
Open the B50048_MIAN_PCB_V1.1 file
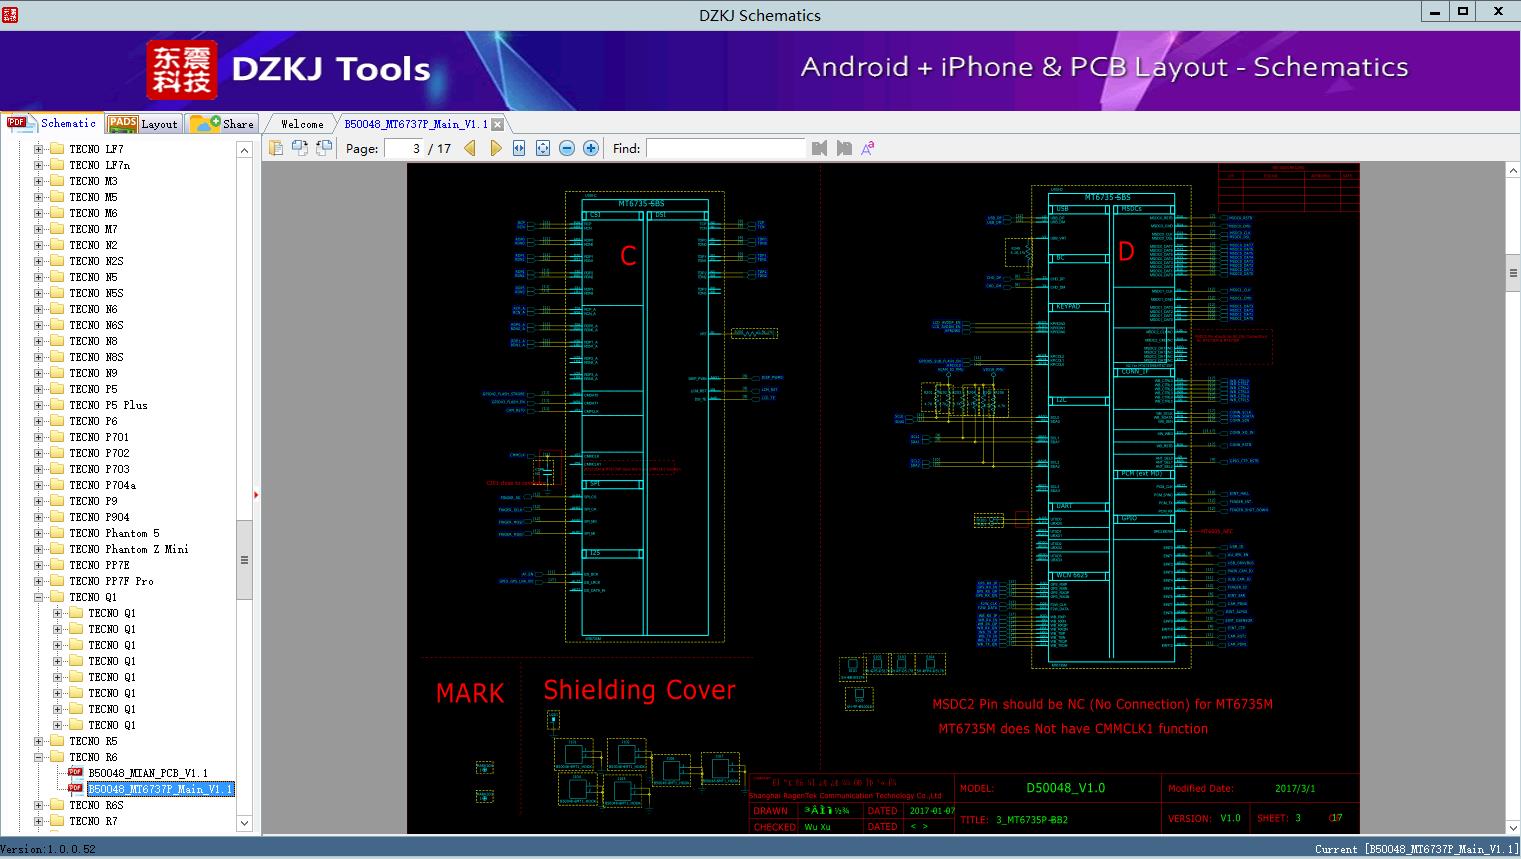tap(148, 773)
